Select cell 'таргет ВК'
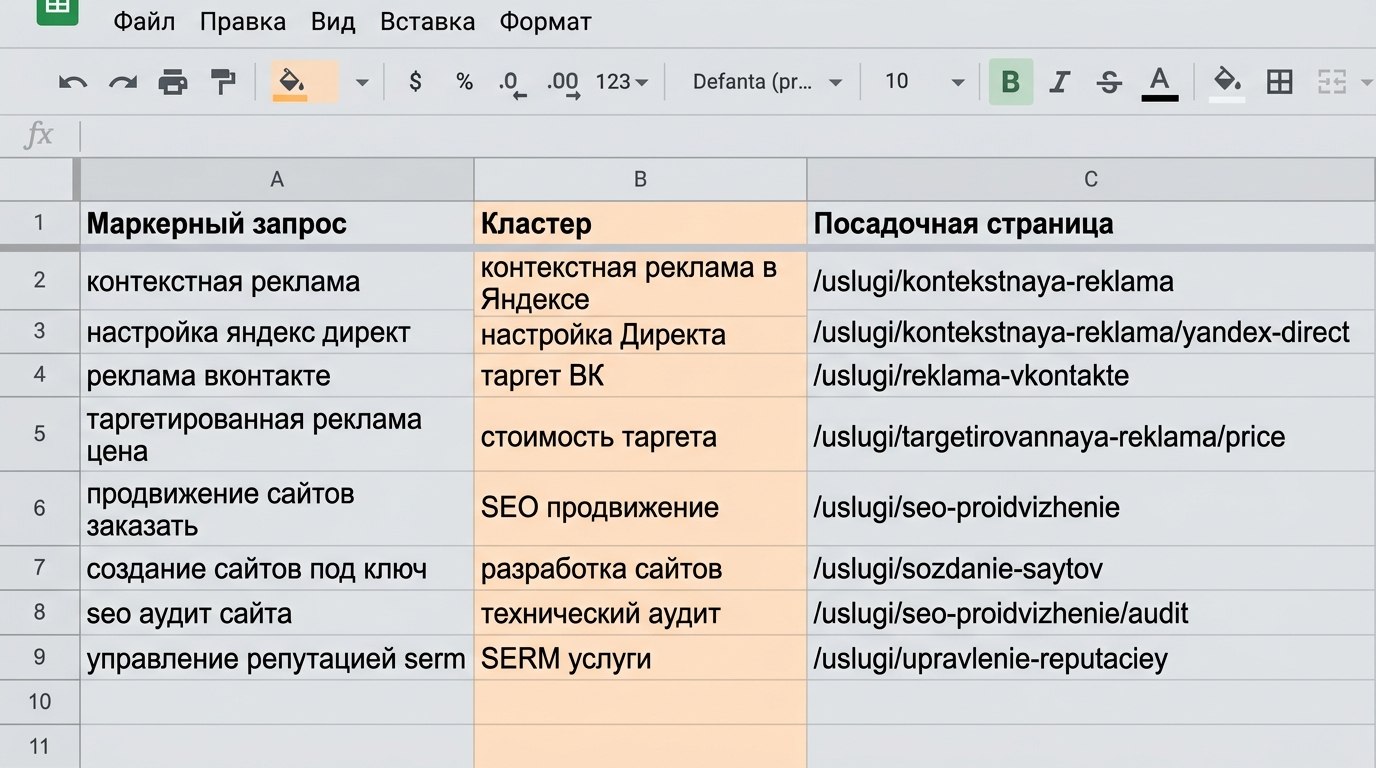The height and width of the screenshot is (768, 1376). [x=640, y=376]
